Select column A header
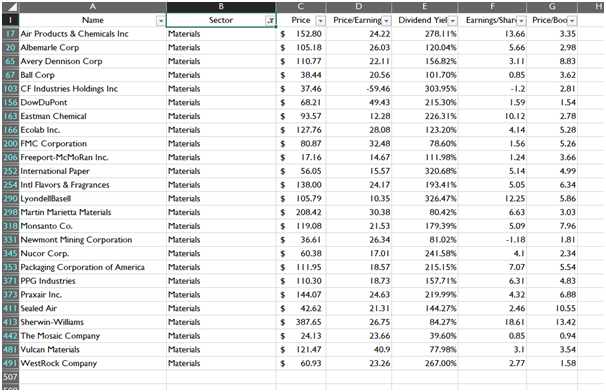606x392 pixels. (93, 7)
